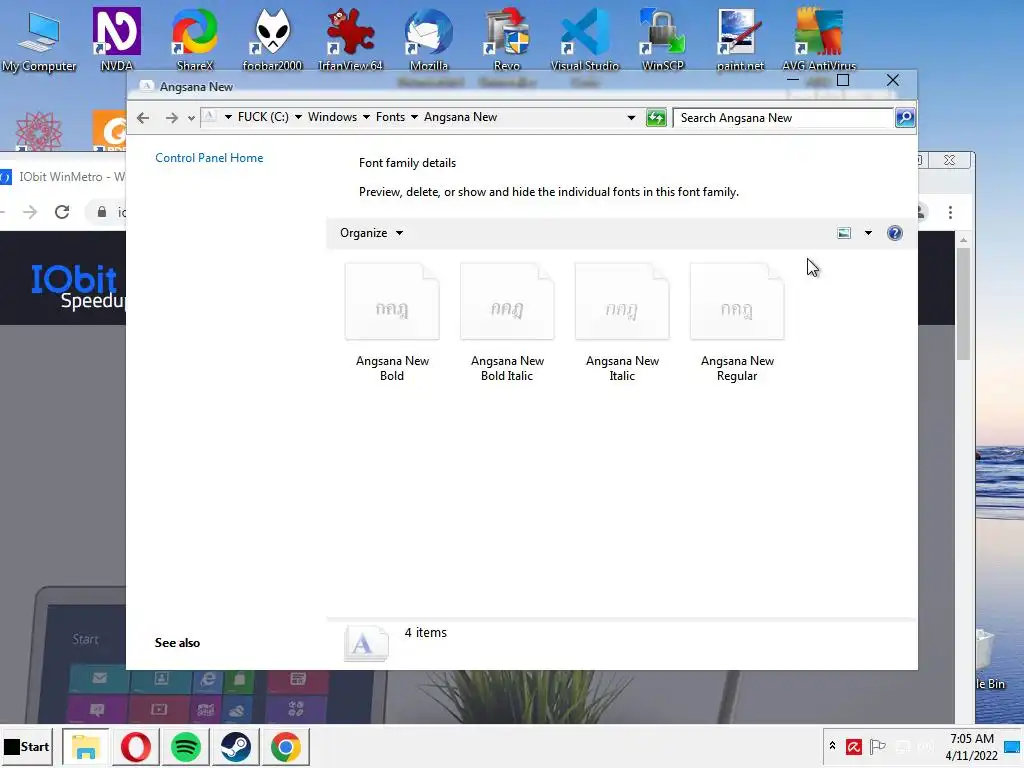The height and width of the screenshot is (768, 1024).
Task: Expand the Windows breadcrumb arrow
Action: tap(366, 117)
